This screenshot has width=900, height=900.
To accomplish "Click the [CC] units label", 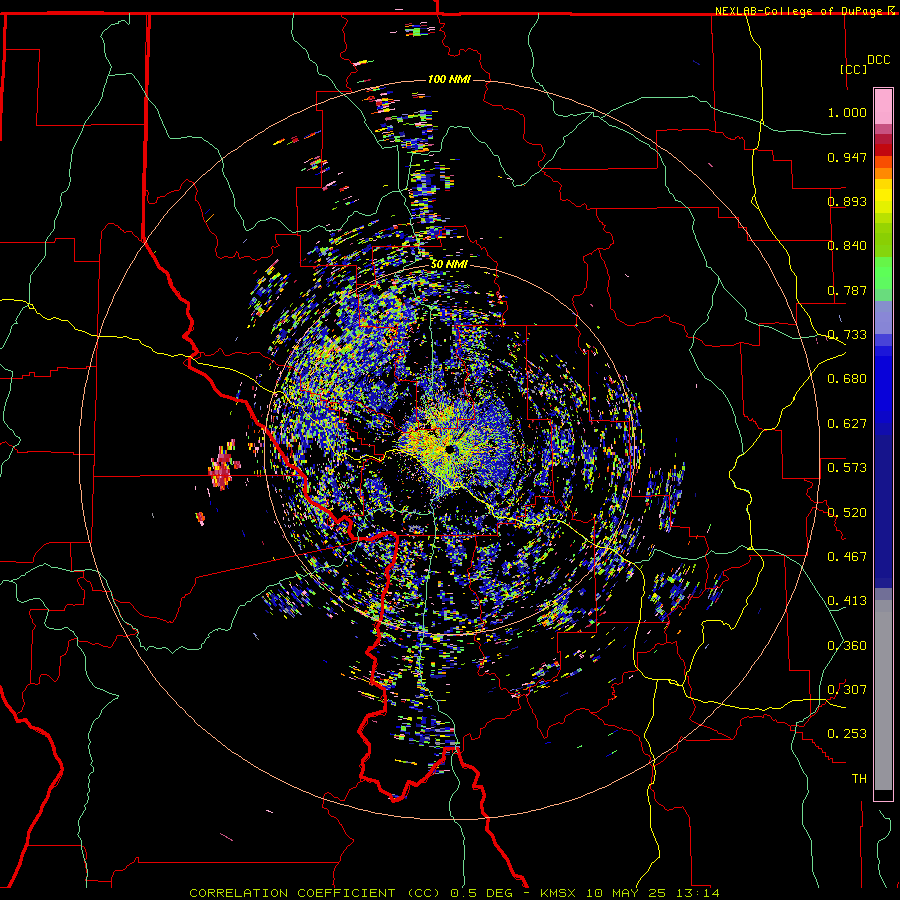I will 854,69.
